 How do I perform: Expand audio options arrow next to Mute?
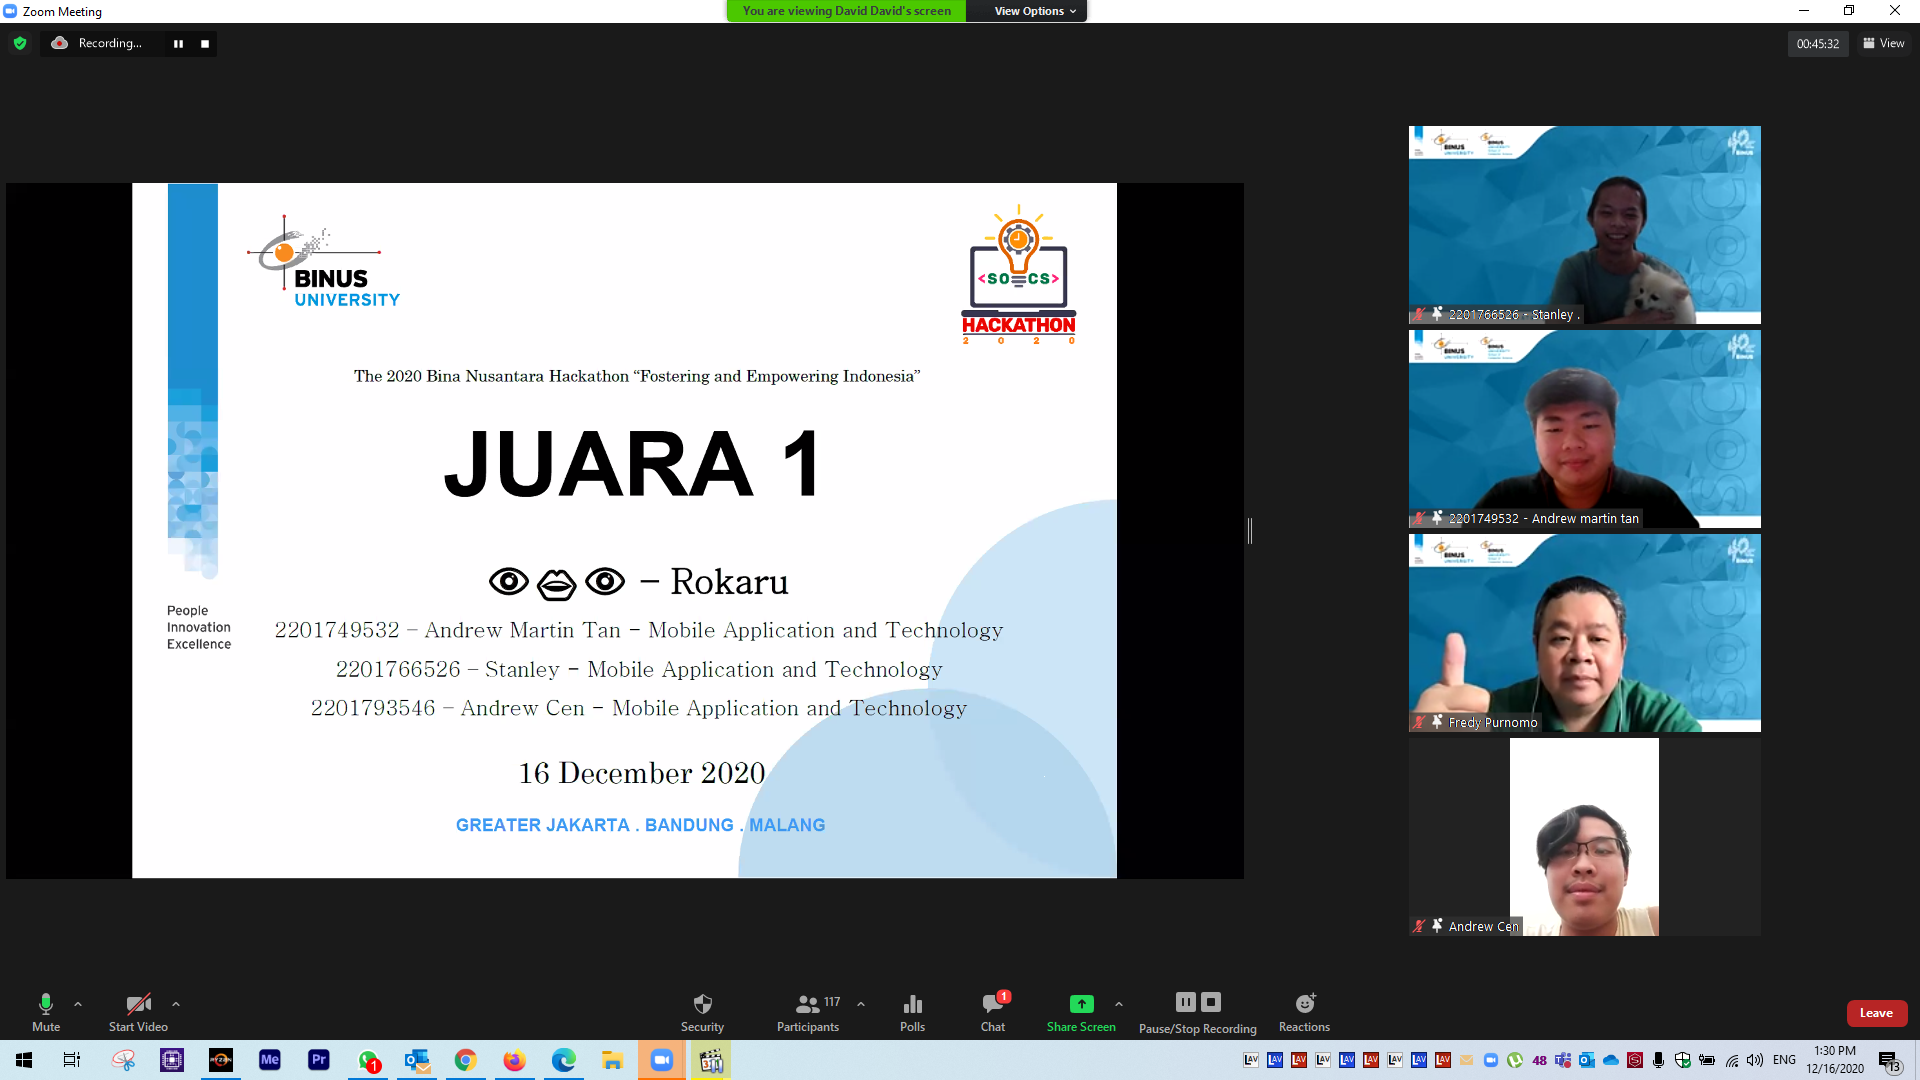[78, 1003]
